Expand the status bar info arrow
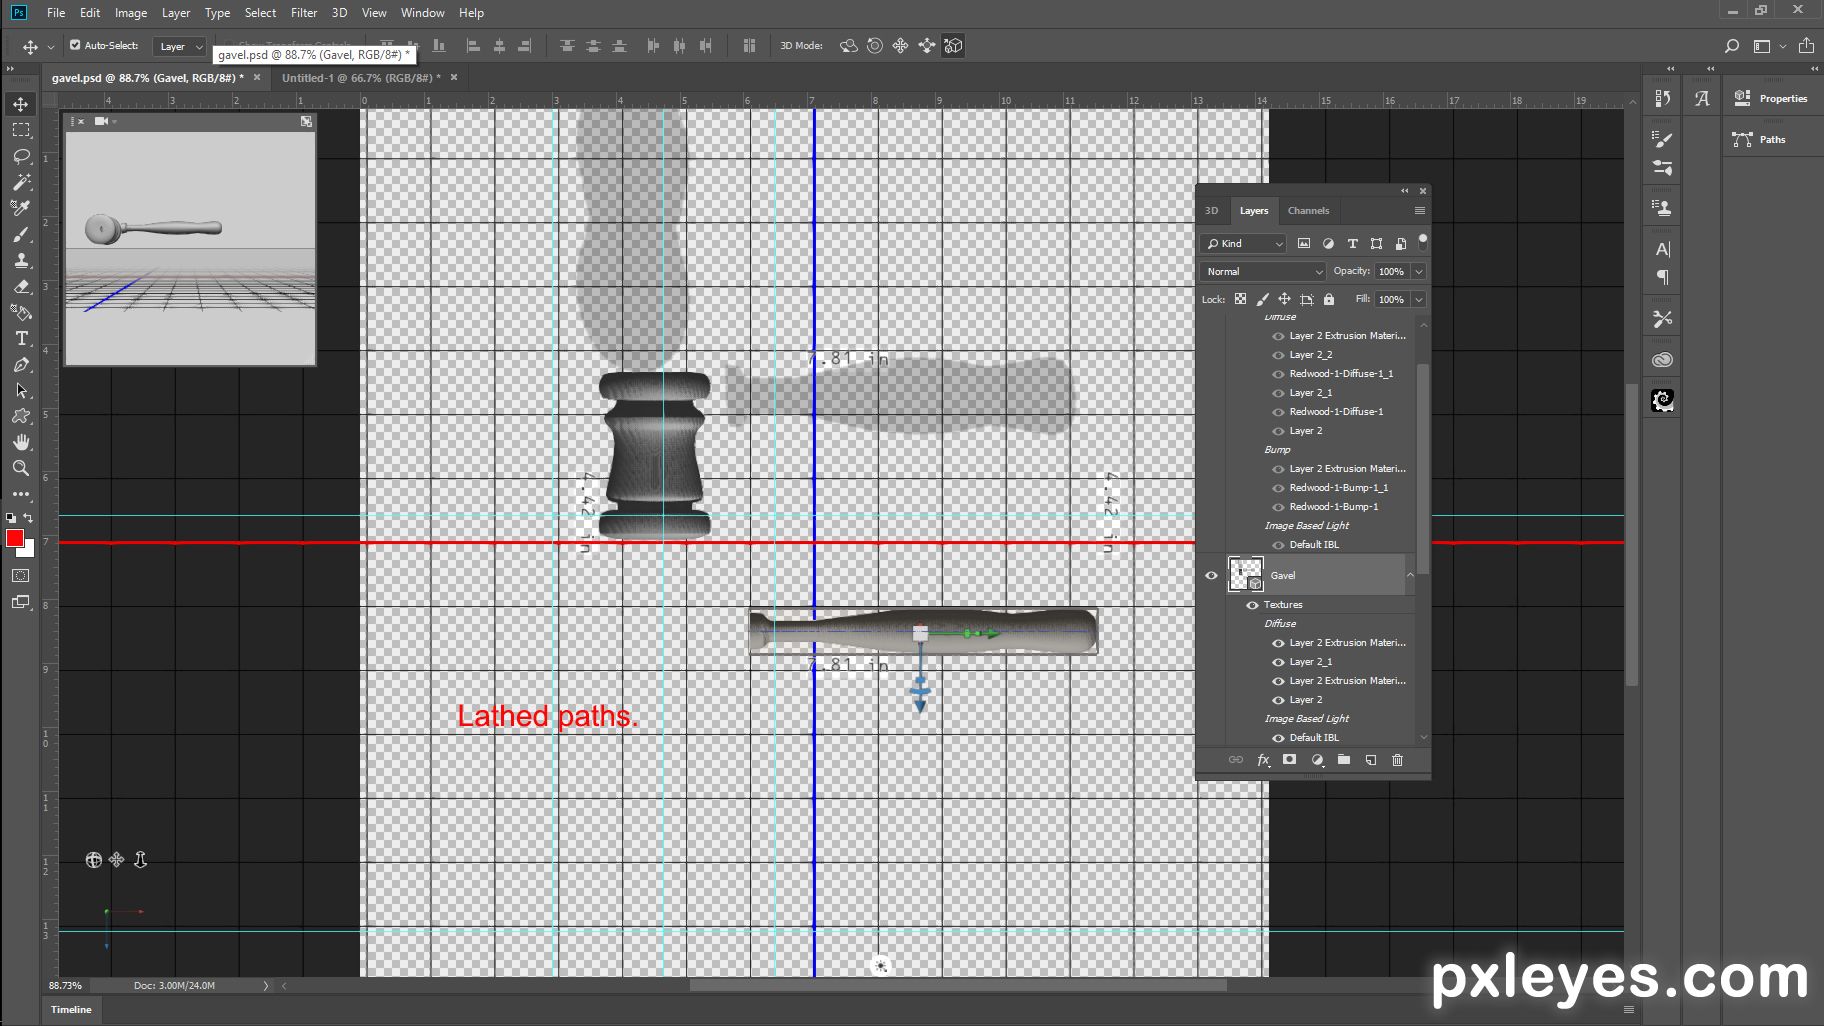1824x1026 pixels. (x=265, y=986)
